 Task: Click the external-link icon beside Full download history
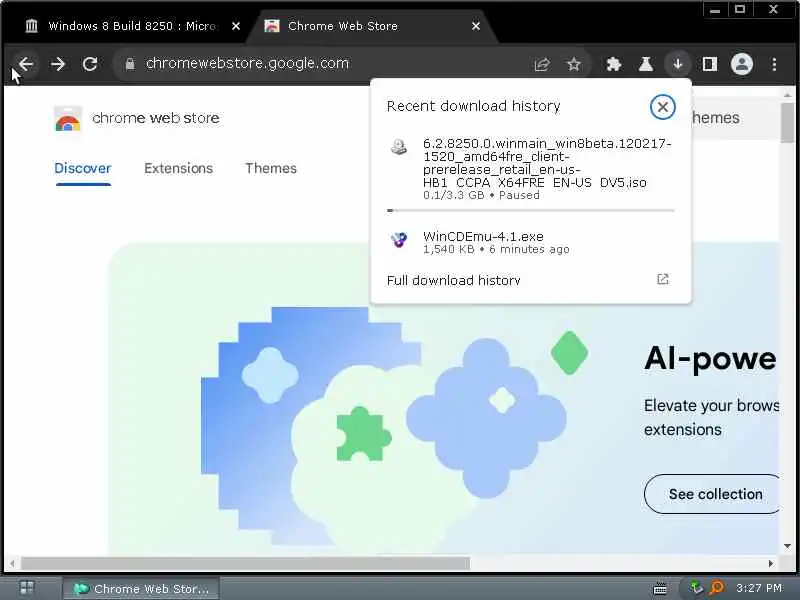tap(663, 279)
